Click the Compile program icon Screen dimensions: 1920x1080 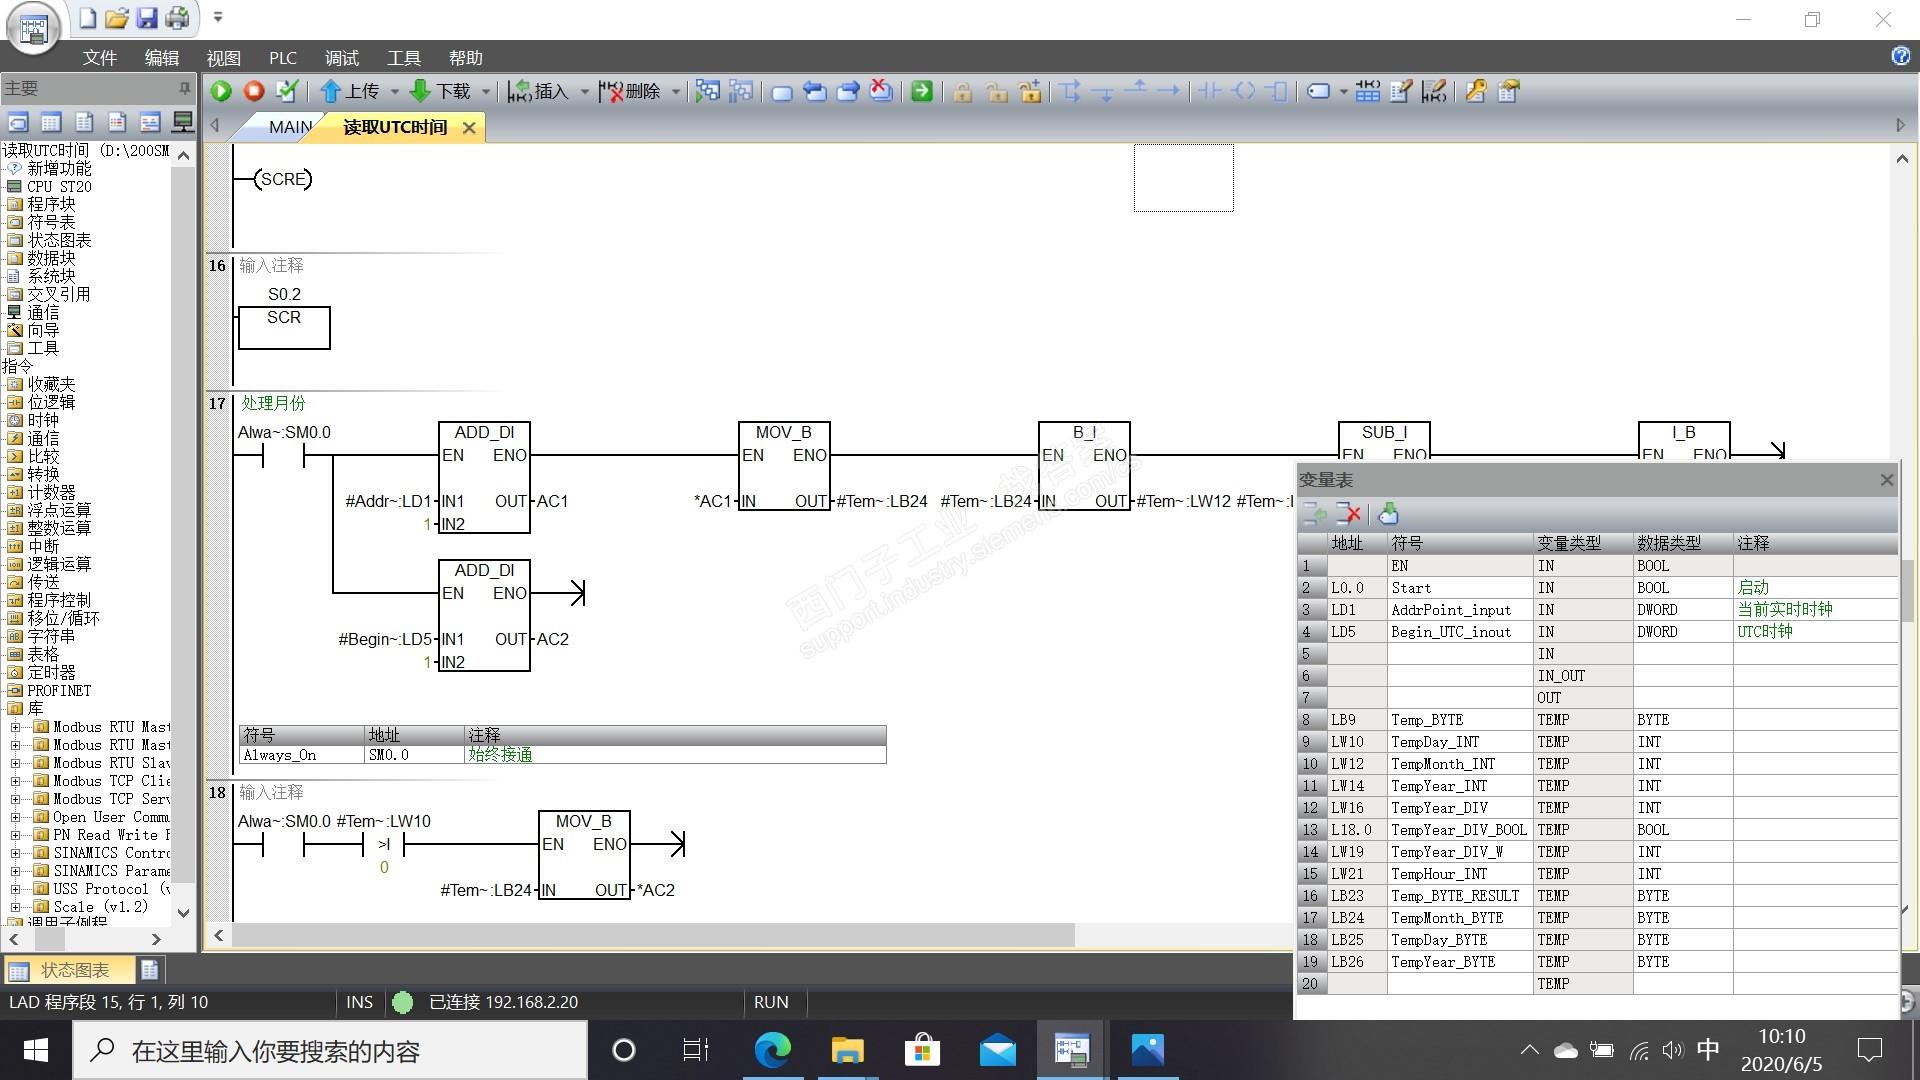point(287,91)
